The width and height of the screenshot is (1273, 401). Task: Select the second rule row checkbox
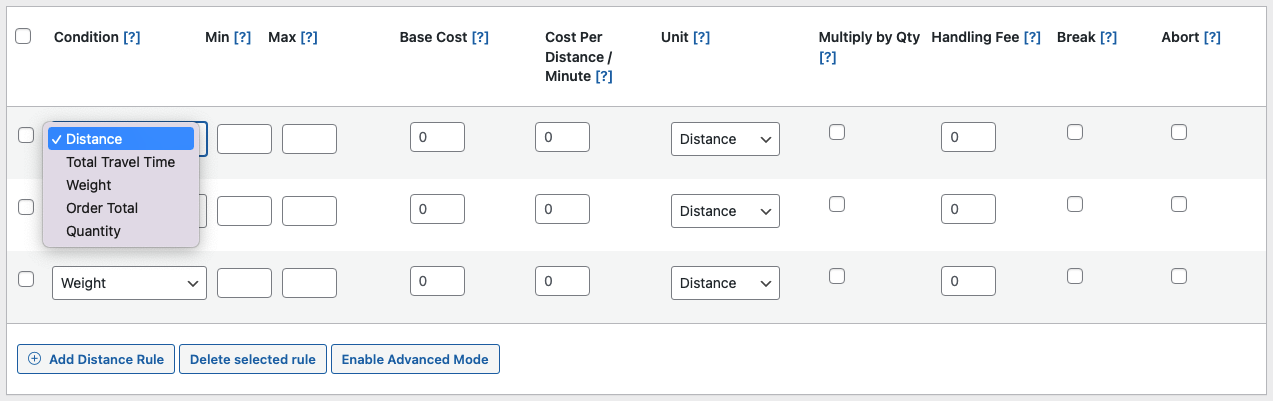(26, 207)
